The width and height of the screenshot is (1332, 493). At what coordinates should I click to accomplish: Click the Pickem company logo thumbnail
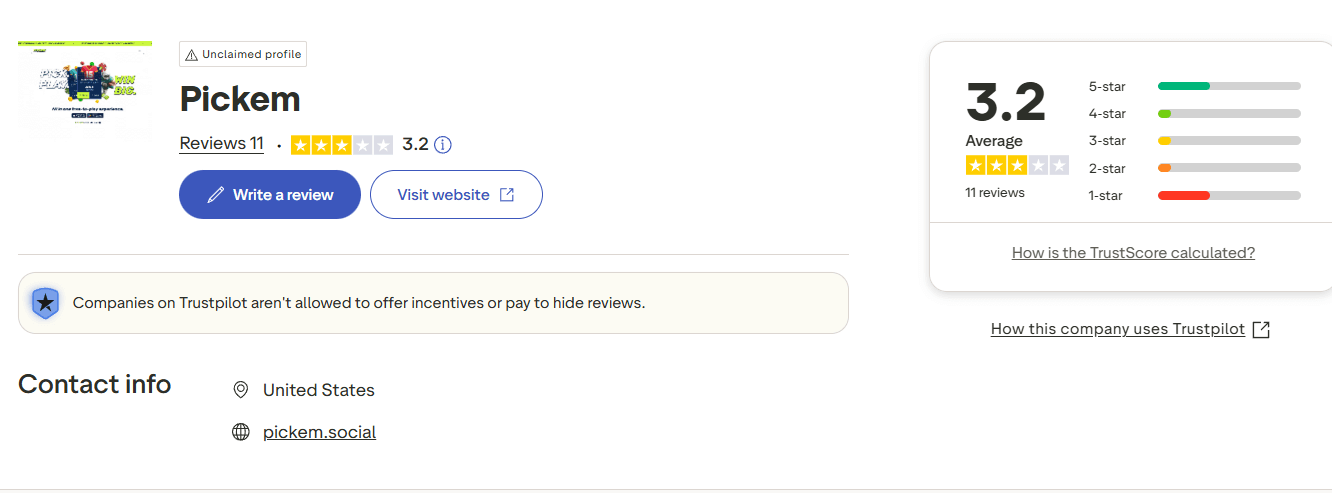pos(85,84)
